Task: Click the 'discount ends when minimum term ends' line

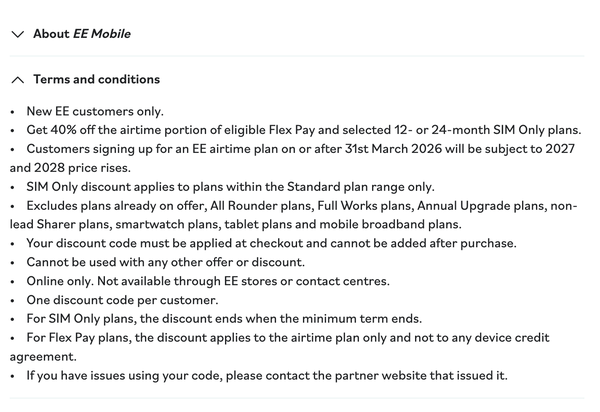Action: (x=224, y=319)
